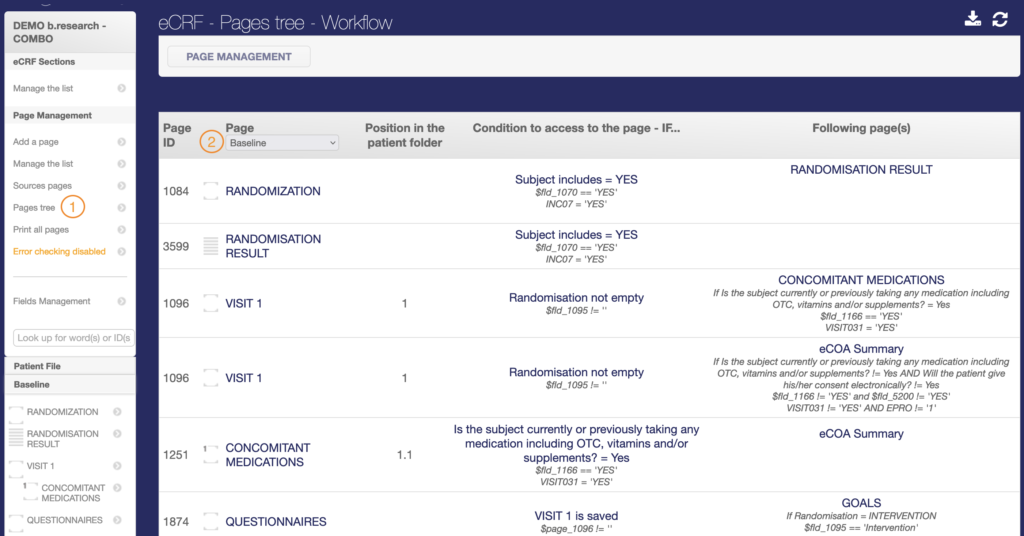
Task: Click arrow next to eCRF Manage the list
Action: coord(121,89)
